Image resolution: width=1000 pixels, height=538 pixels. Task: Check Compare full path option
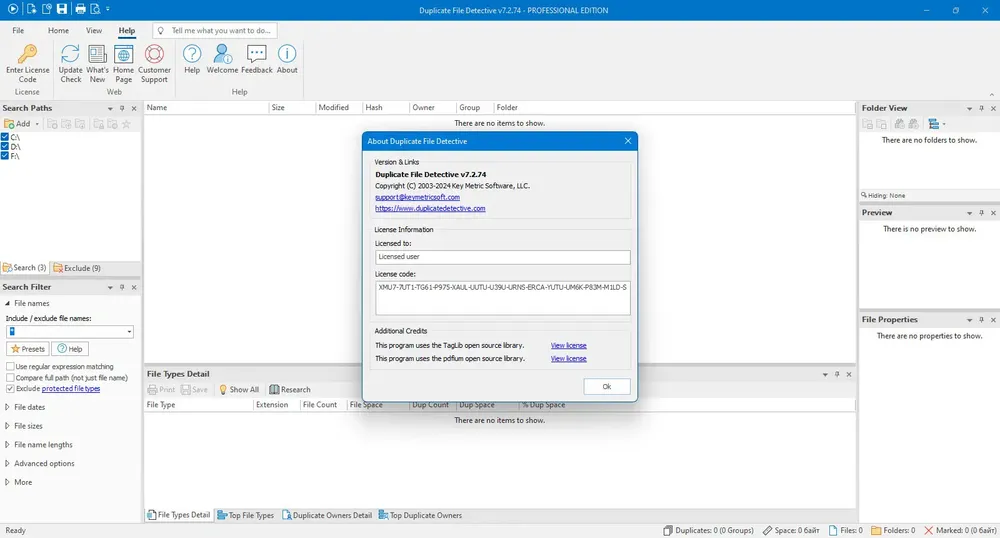(10, 377)
